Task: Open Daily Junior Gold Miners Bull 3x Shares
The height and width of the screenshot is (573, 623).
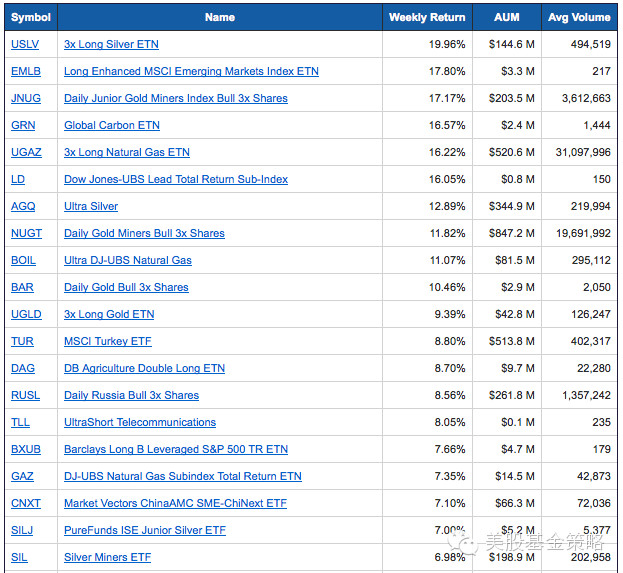Action: click(175, 98)
